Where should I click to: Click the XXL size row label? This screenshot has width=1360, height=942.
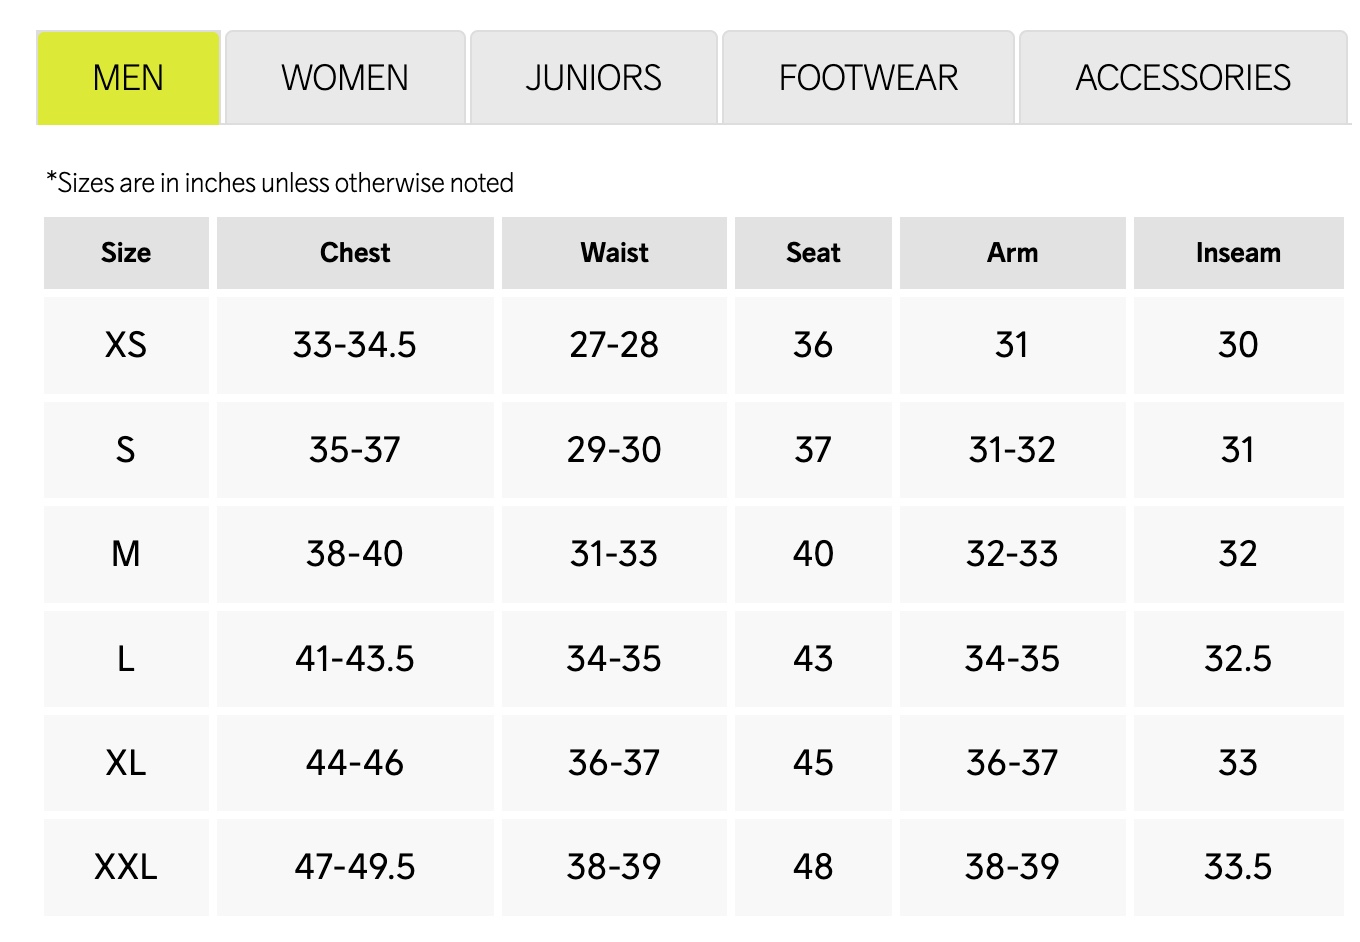(x=126, y=867)
